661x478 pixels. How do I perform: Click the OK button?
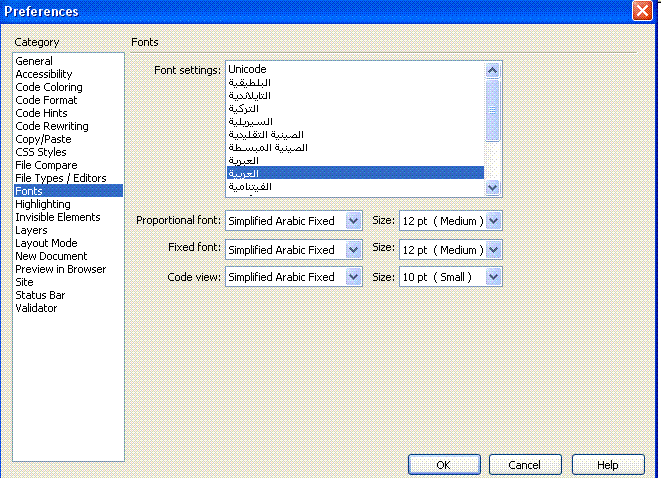point(444,465)
